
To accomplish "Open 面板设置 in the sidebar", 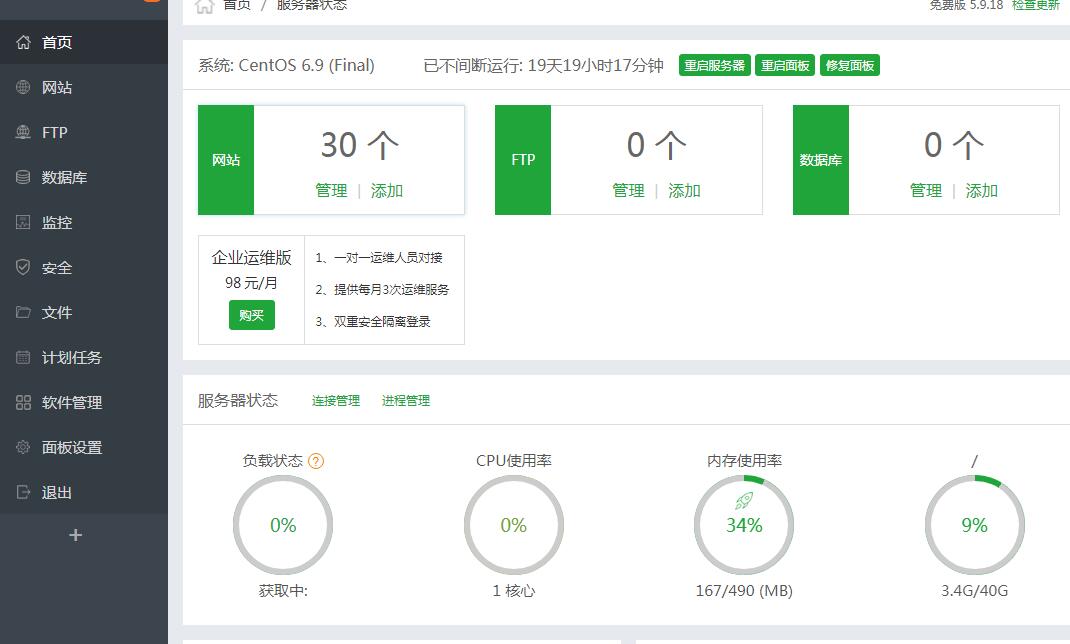I will (x=71, y=447).
